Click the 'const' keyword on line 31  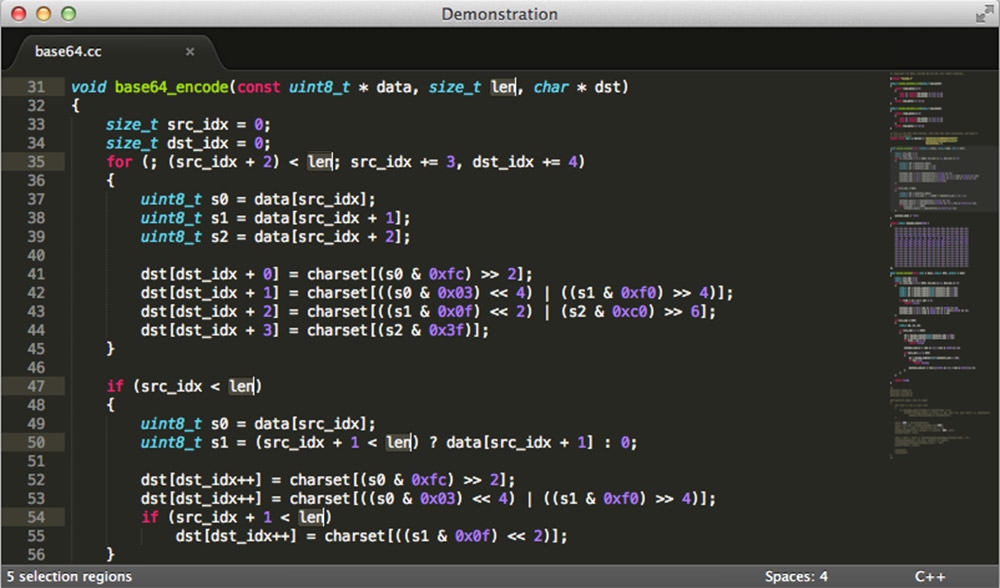(x=259, y=87)
